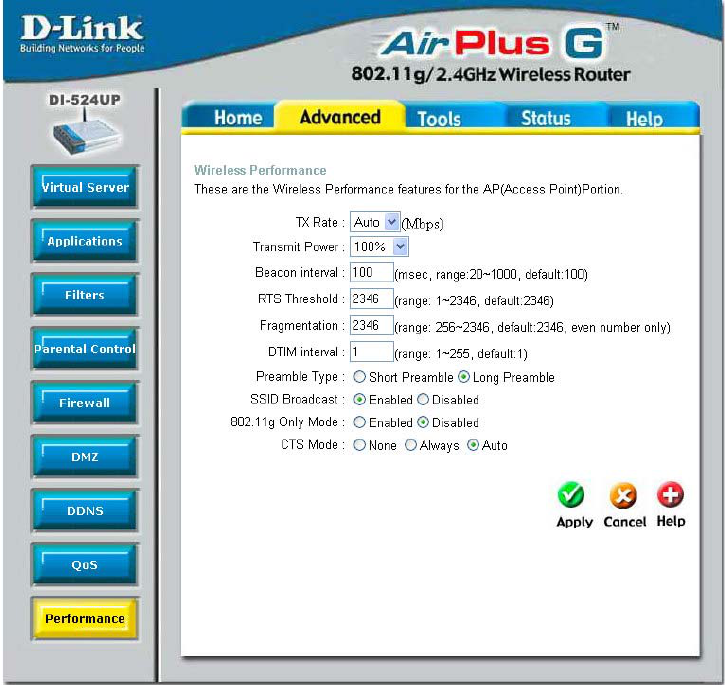Click the Beacon interval field
Viewport: 725px width, 685px height.
pos(372,272)
